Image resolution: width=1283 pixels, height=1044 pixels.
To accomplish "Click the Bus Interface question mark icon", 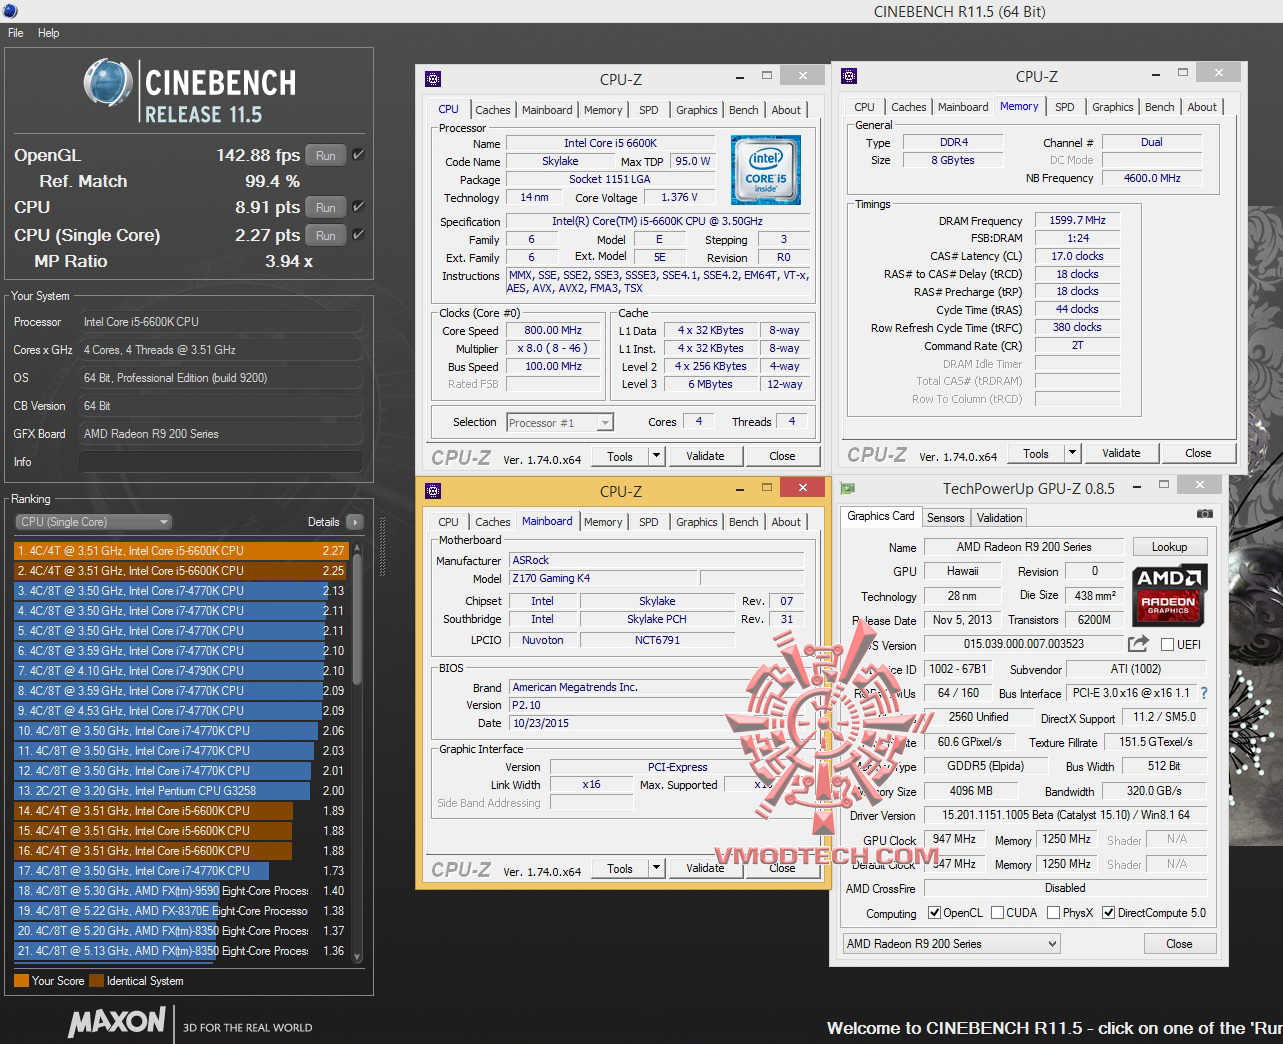I will click(x=1203, y=693).
